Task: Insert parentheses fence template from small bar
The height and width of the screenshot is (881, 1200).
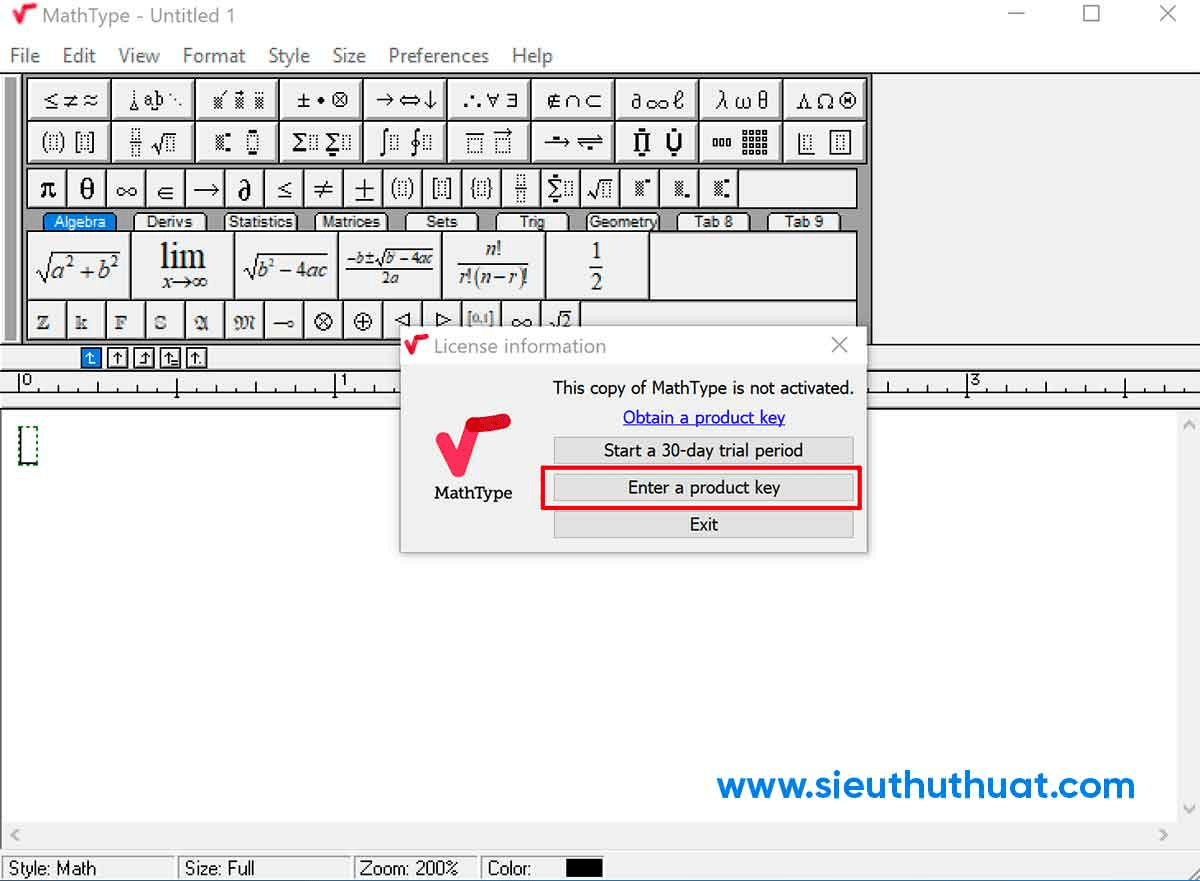Action: 402,189
